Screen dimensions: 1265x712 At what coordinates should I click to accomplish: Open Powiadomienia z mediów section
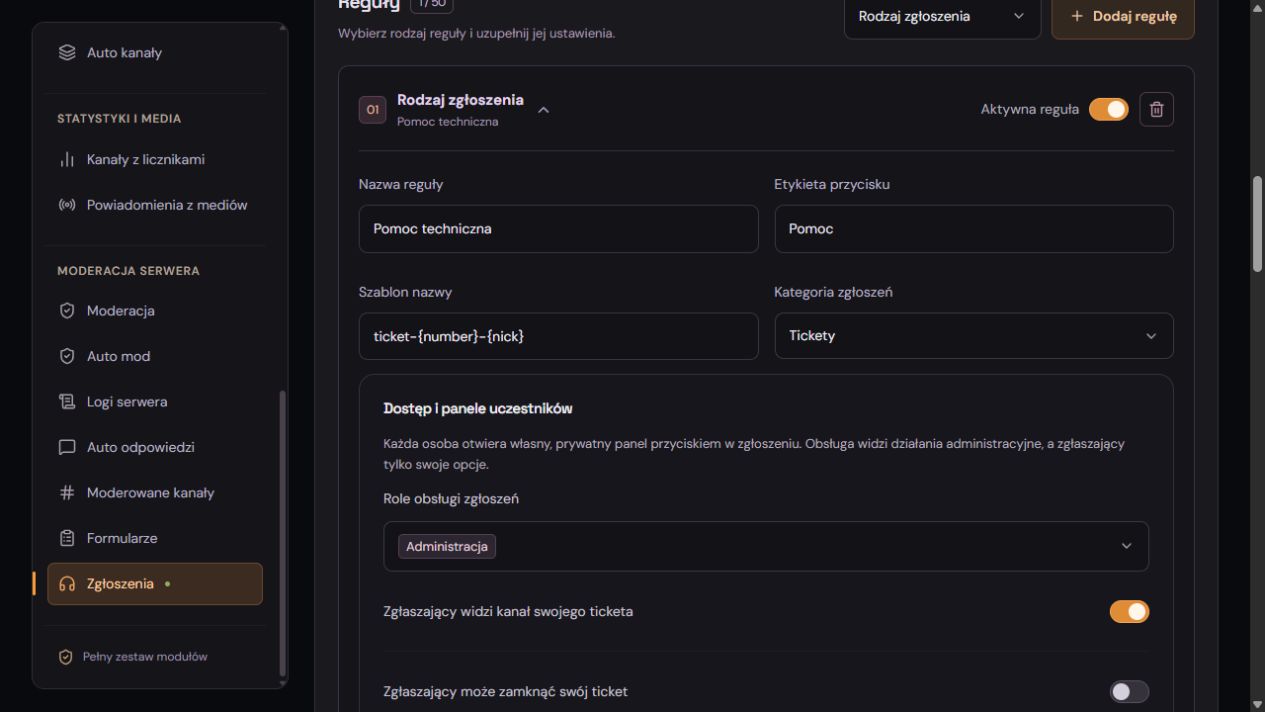[155, 206]
